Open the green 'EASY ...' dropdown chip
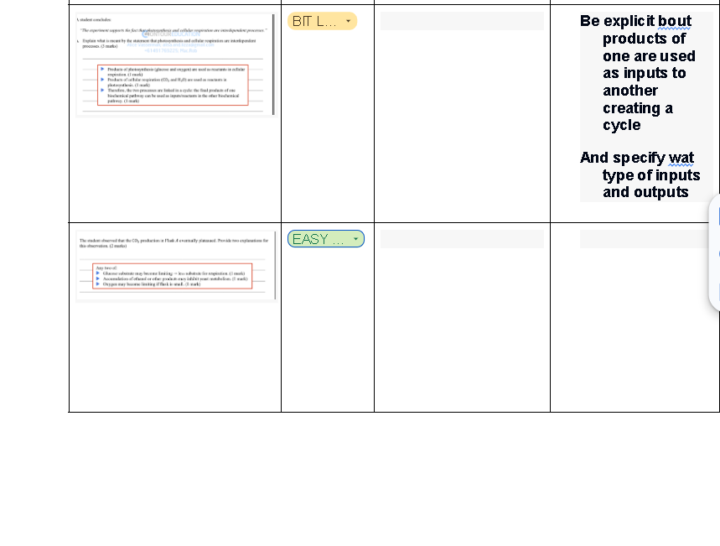720x546 pixels. pos(326,239)
